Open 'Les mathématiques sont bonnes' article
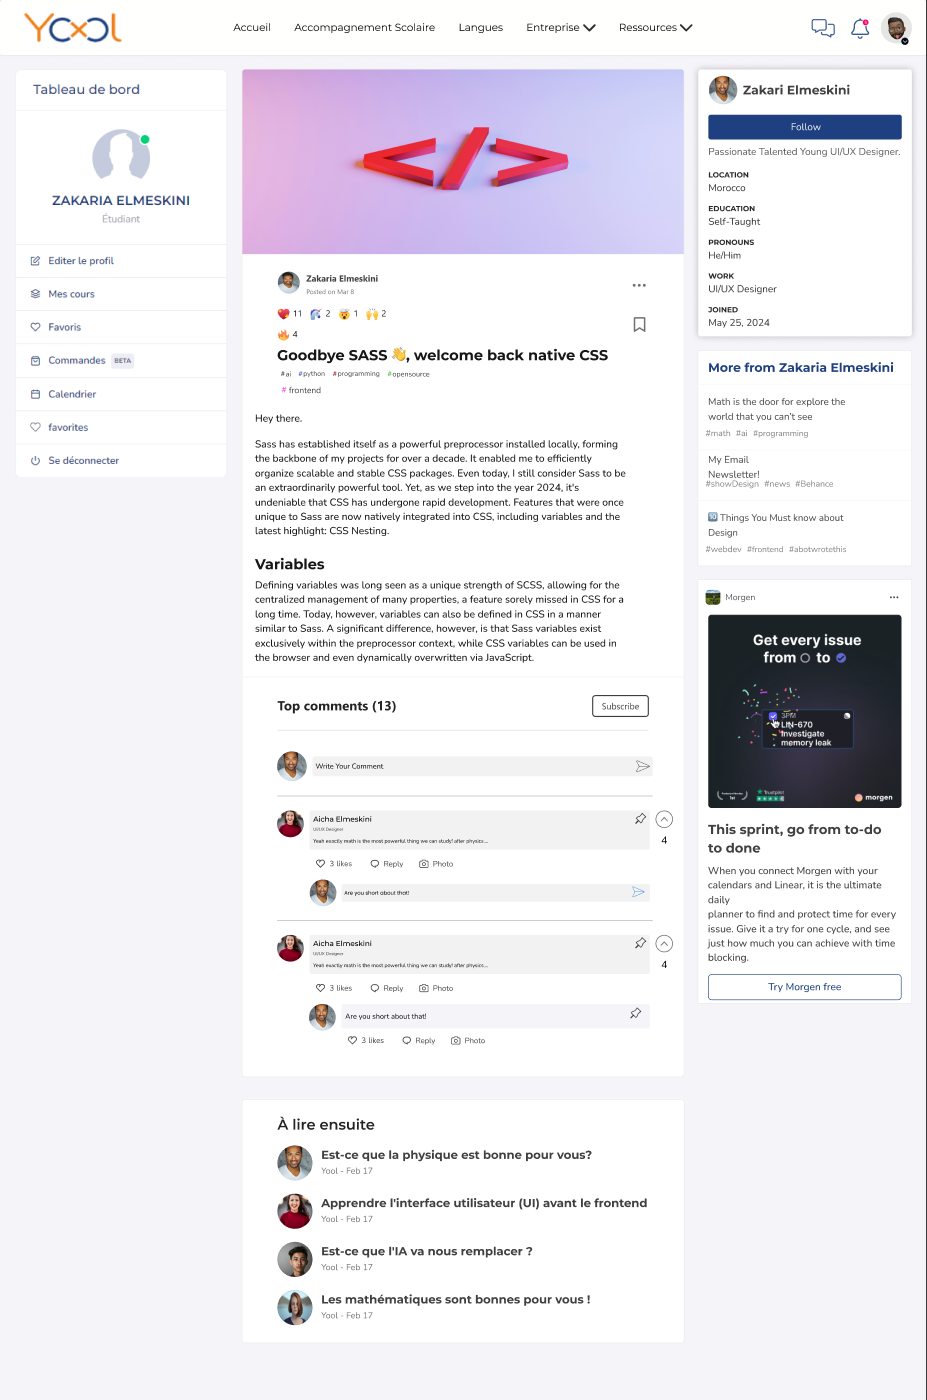Viewport: 927px width, 1400px height. [x=456, y=1300]
